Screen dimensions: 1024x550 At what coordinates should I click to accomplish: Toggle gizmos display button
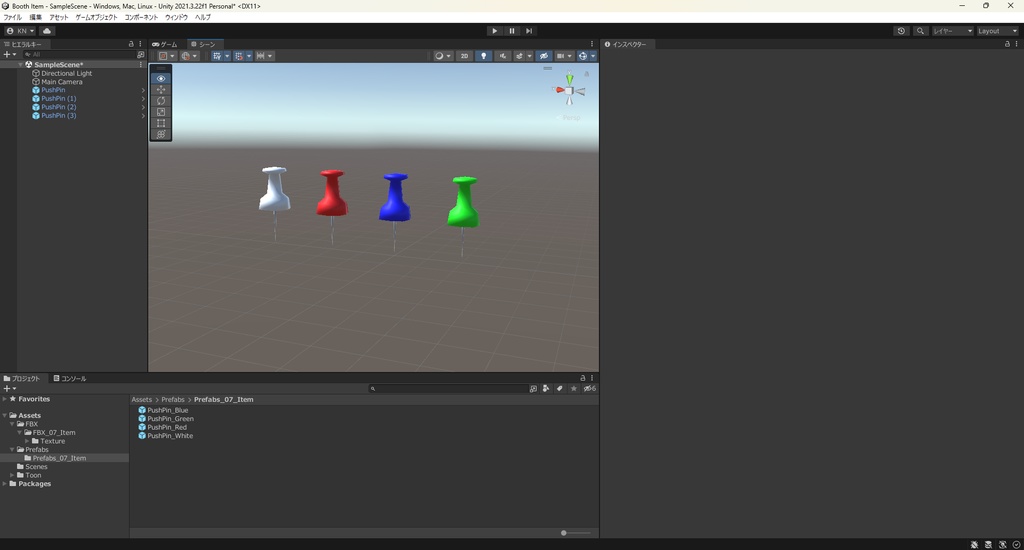click(x=583, y=56)
